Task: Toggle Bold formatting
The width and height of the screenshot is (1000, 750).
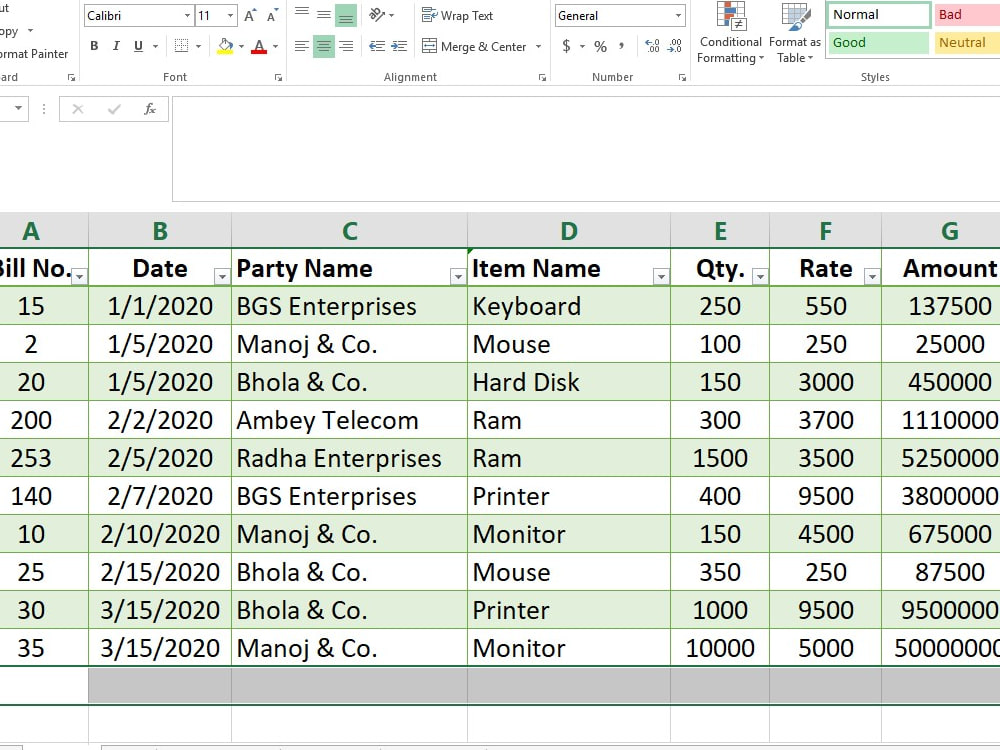Action: tap(94, 46)
